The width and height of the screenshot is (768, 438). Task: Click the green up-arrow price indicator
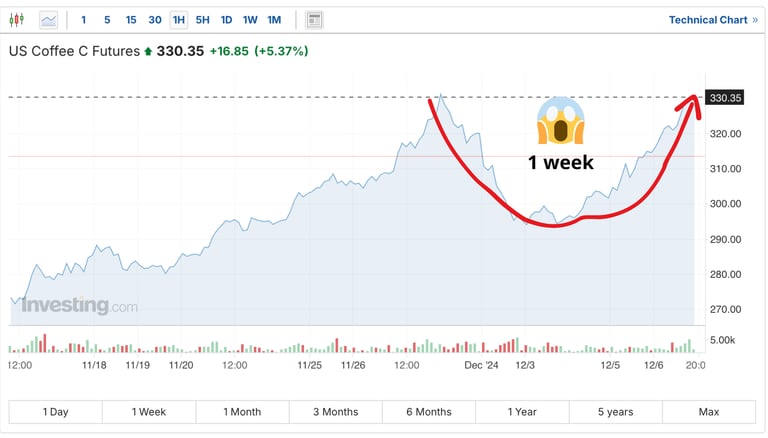pos(149,51)
